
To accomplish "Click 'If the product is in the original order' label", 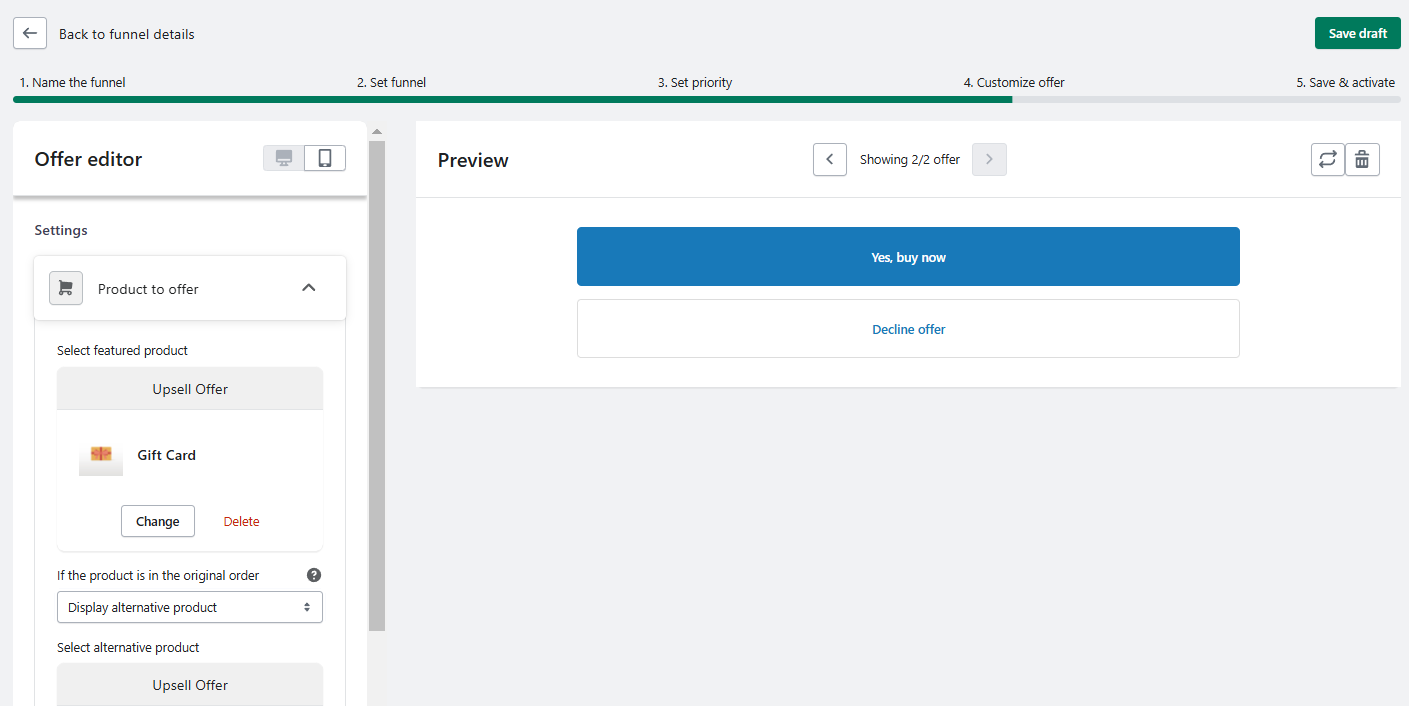I will [158, 575].
